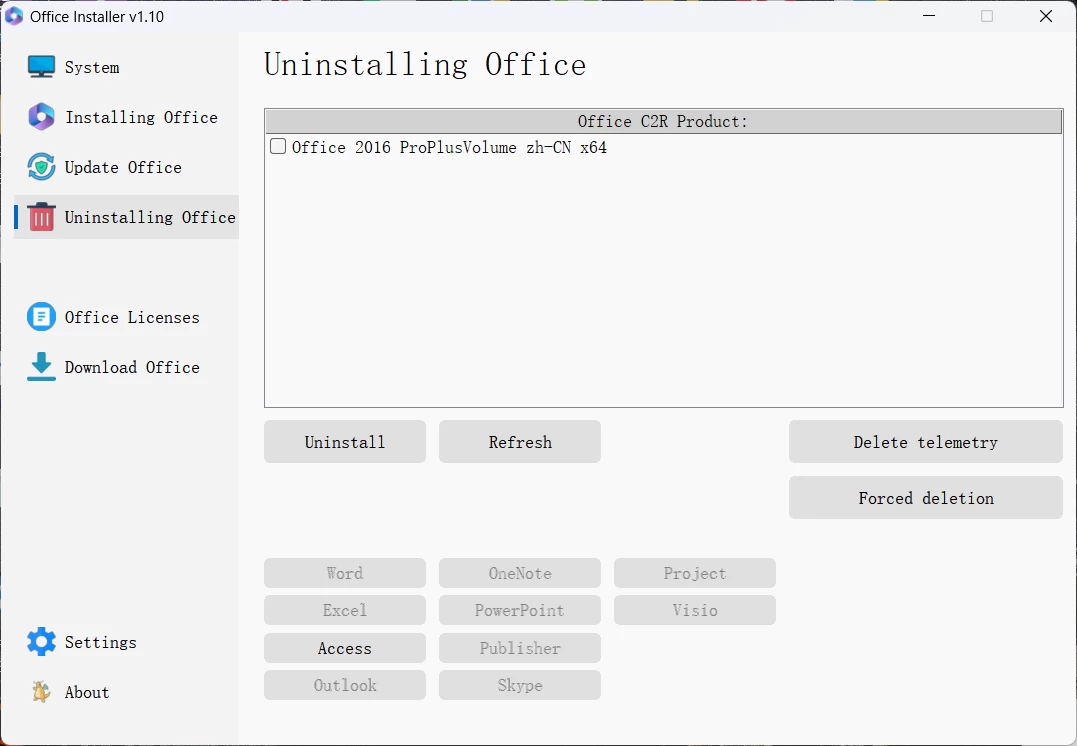Click Forced deletion button
Image resolution: width=1077 pixels, height=746 pixels.
[926, 498]
